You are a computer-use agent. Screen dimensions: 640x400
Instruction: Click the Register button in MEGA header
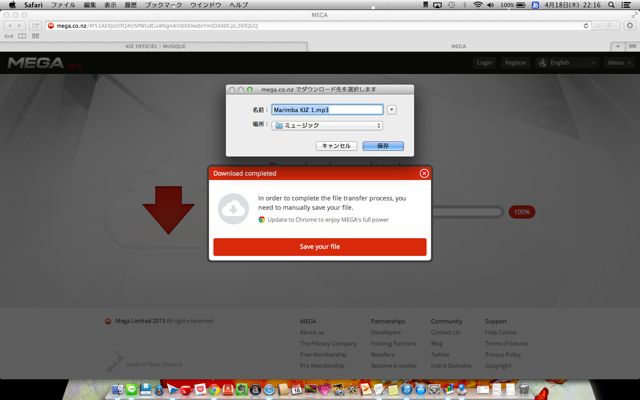pyautogui.click(x=516, y=63)
